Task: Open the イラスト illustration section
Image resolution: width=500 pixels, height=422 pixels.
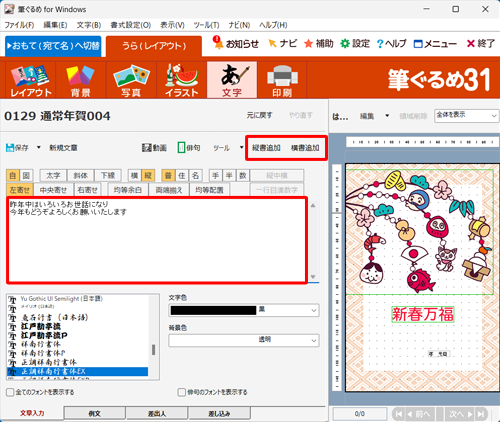Action: coord(182,80)
